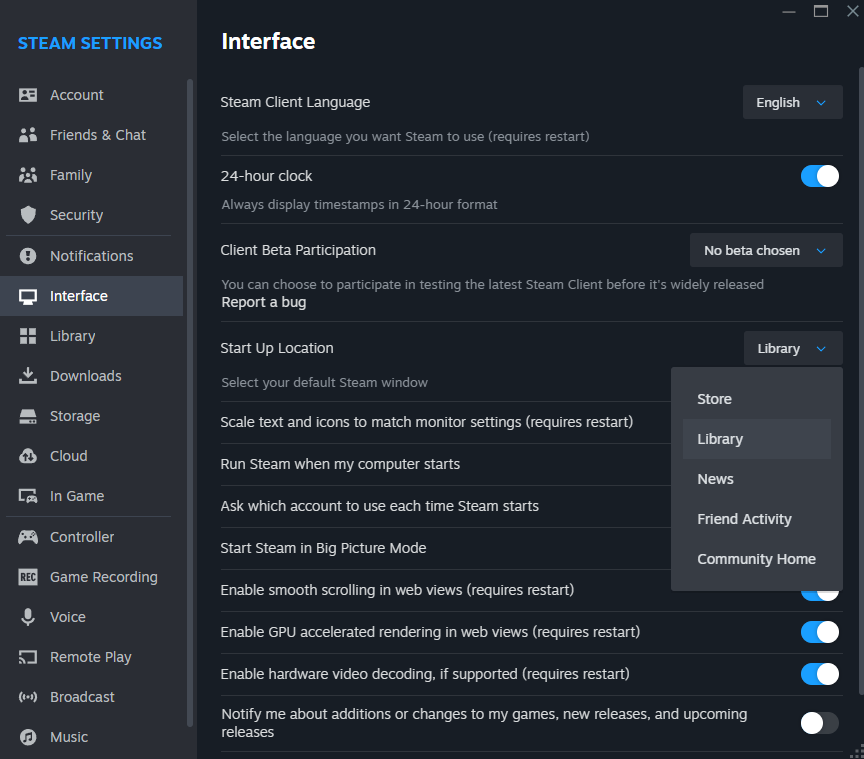The image size is (864, 759).
Task: Disable the 24-hour clock toggle
Action: tap(819, 176)
